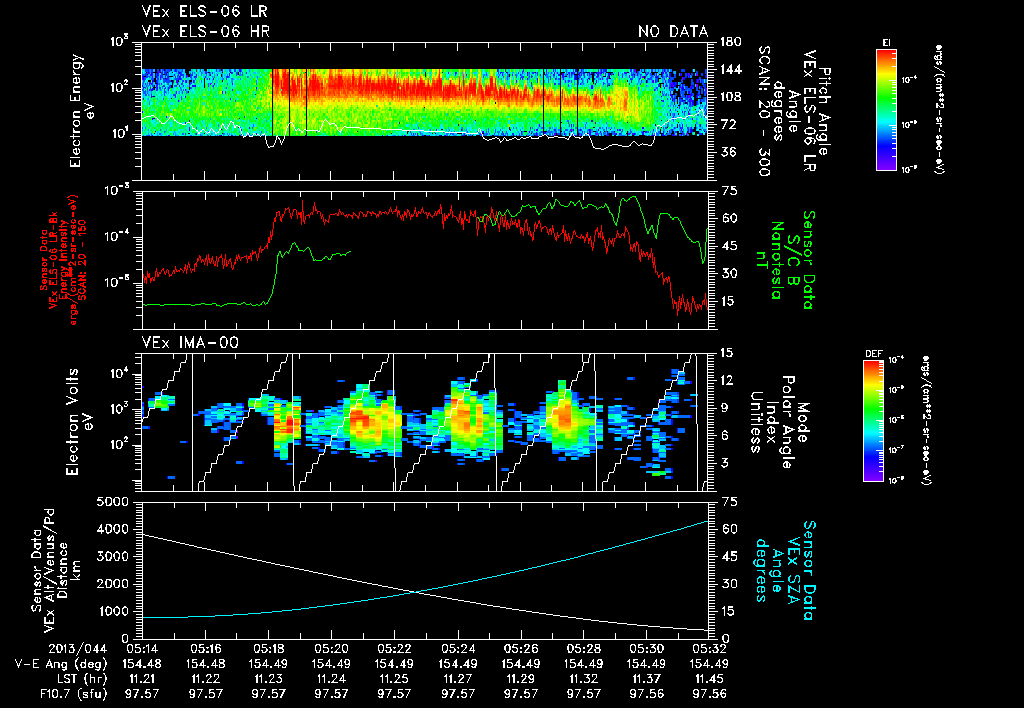Click the 'NO DATA' label

coord(673,31)
